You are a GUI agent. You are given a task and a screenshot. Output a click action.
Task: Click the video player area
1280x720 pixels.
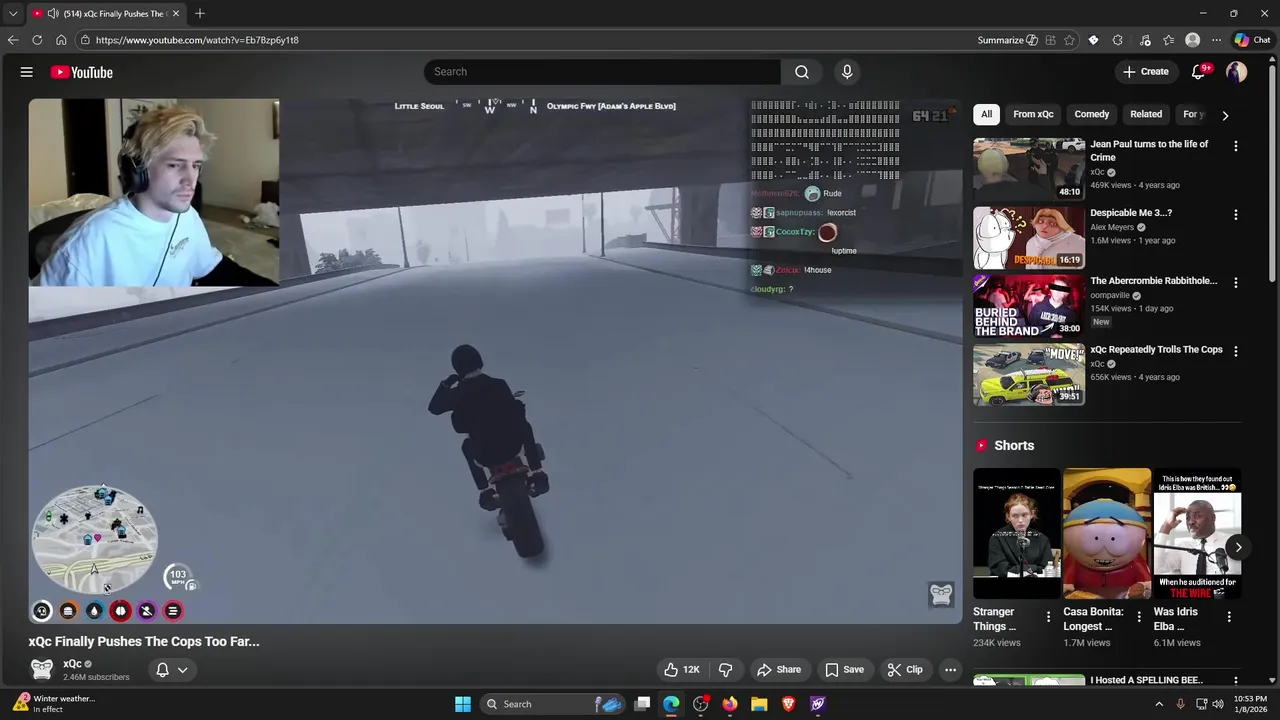click(496, 360)
